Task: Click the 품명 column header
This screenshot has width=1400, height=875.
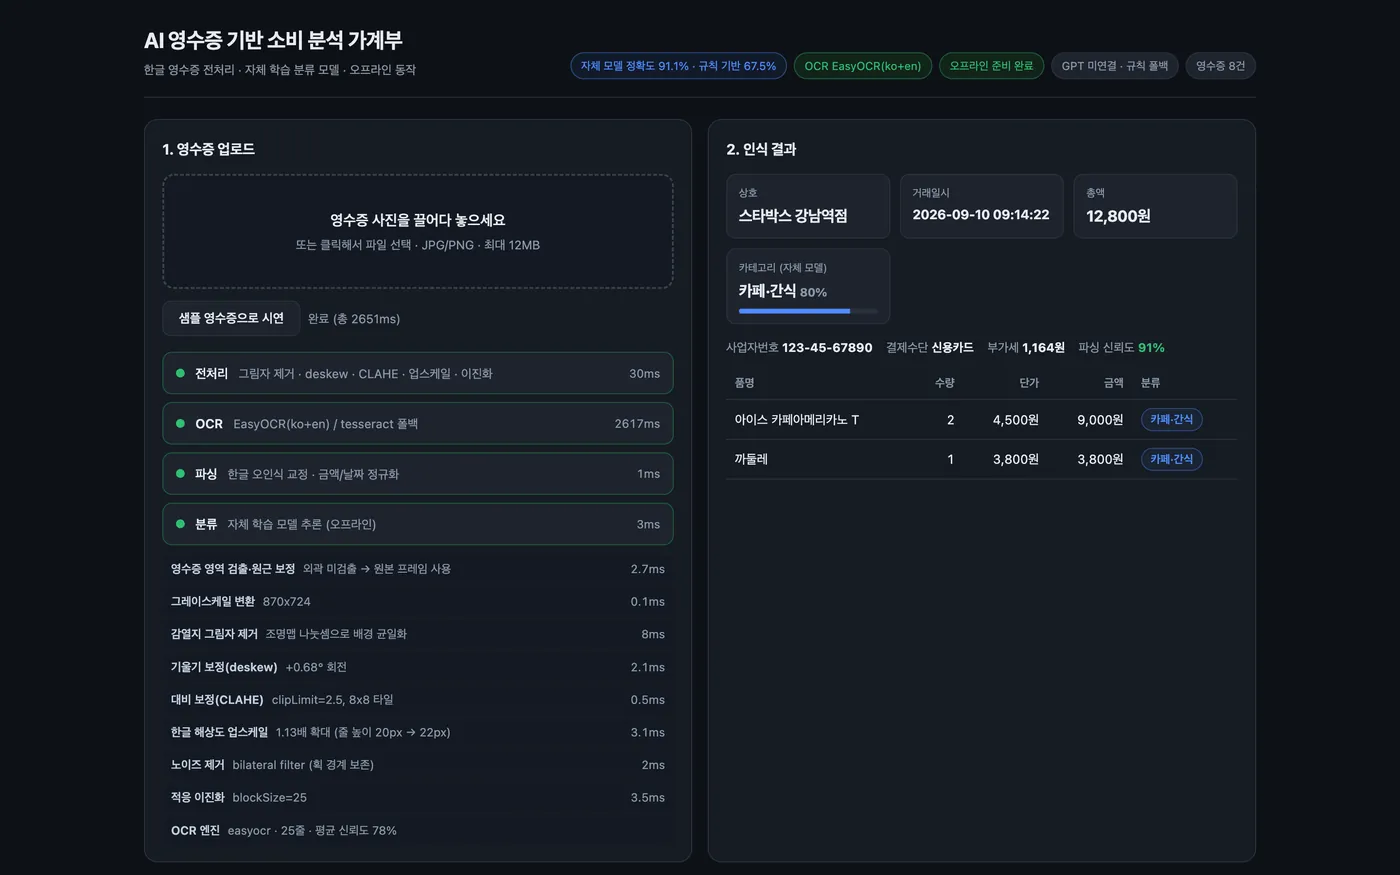Action: [744, 383]
